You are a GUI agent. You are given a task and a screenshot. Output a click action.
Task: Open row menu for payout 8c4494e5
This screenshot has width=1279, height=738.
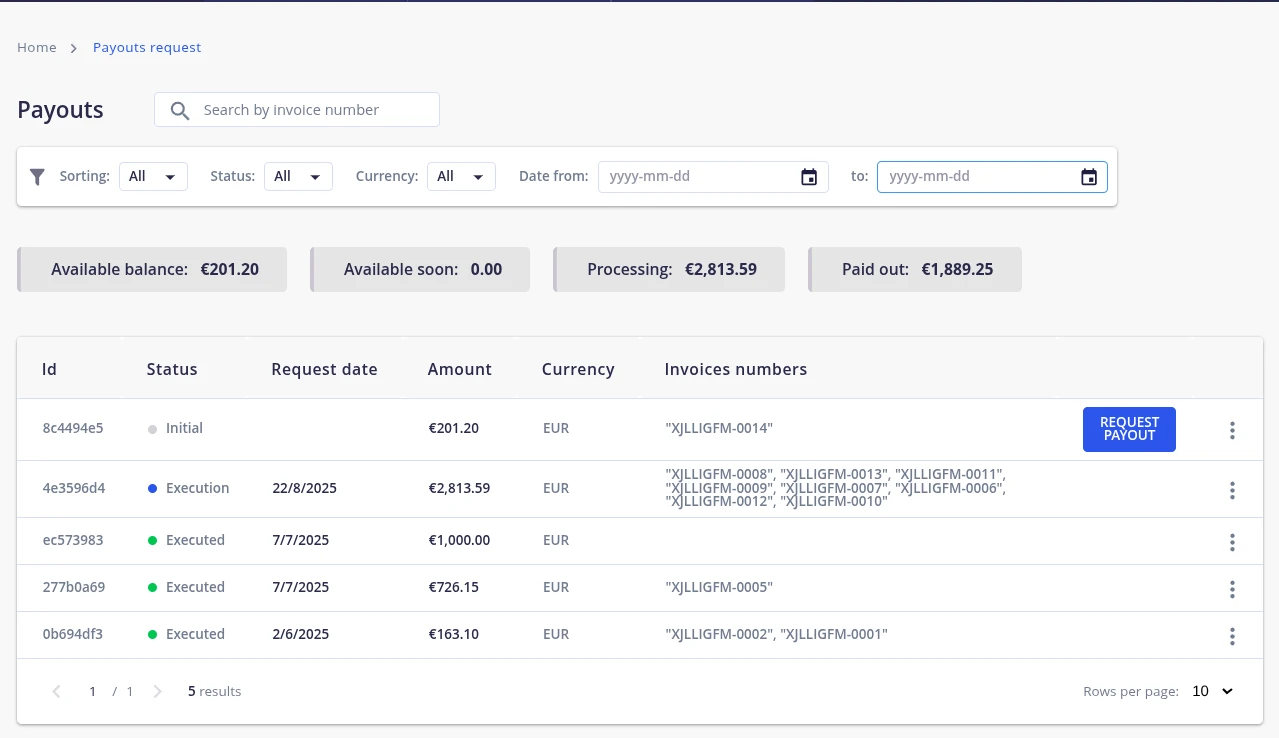[x=1232, y=430]
